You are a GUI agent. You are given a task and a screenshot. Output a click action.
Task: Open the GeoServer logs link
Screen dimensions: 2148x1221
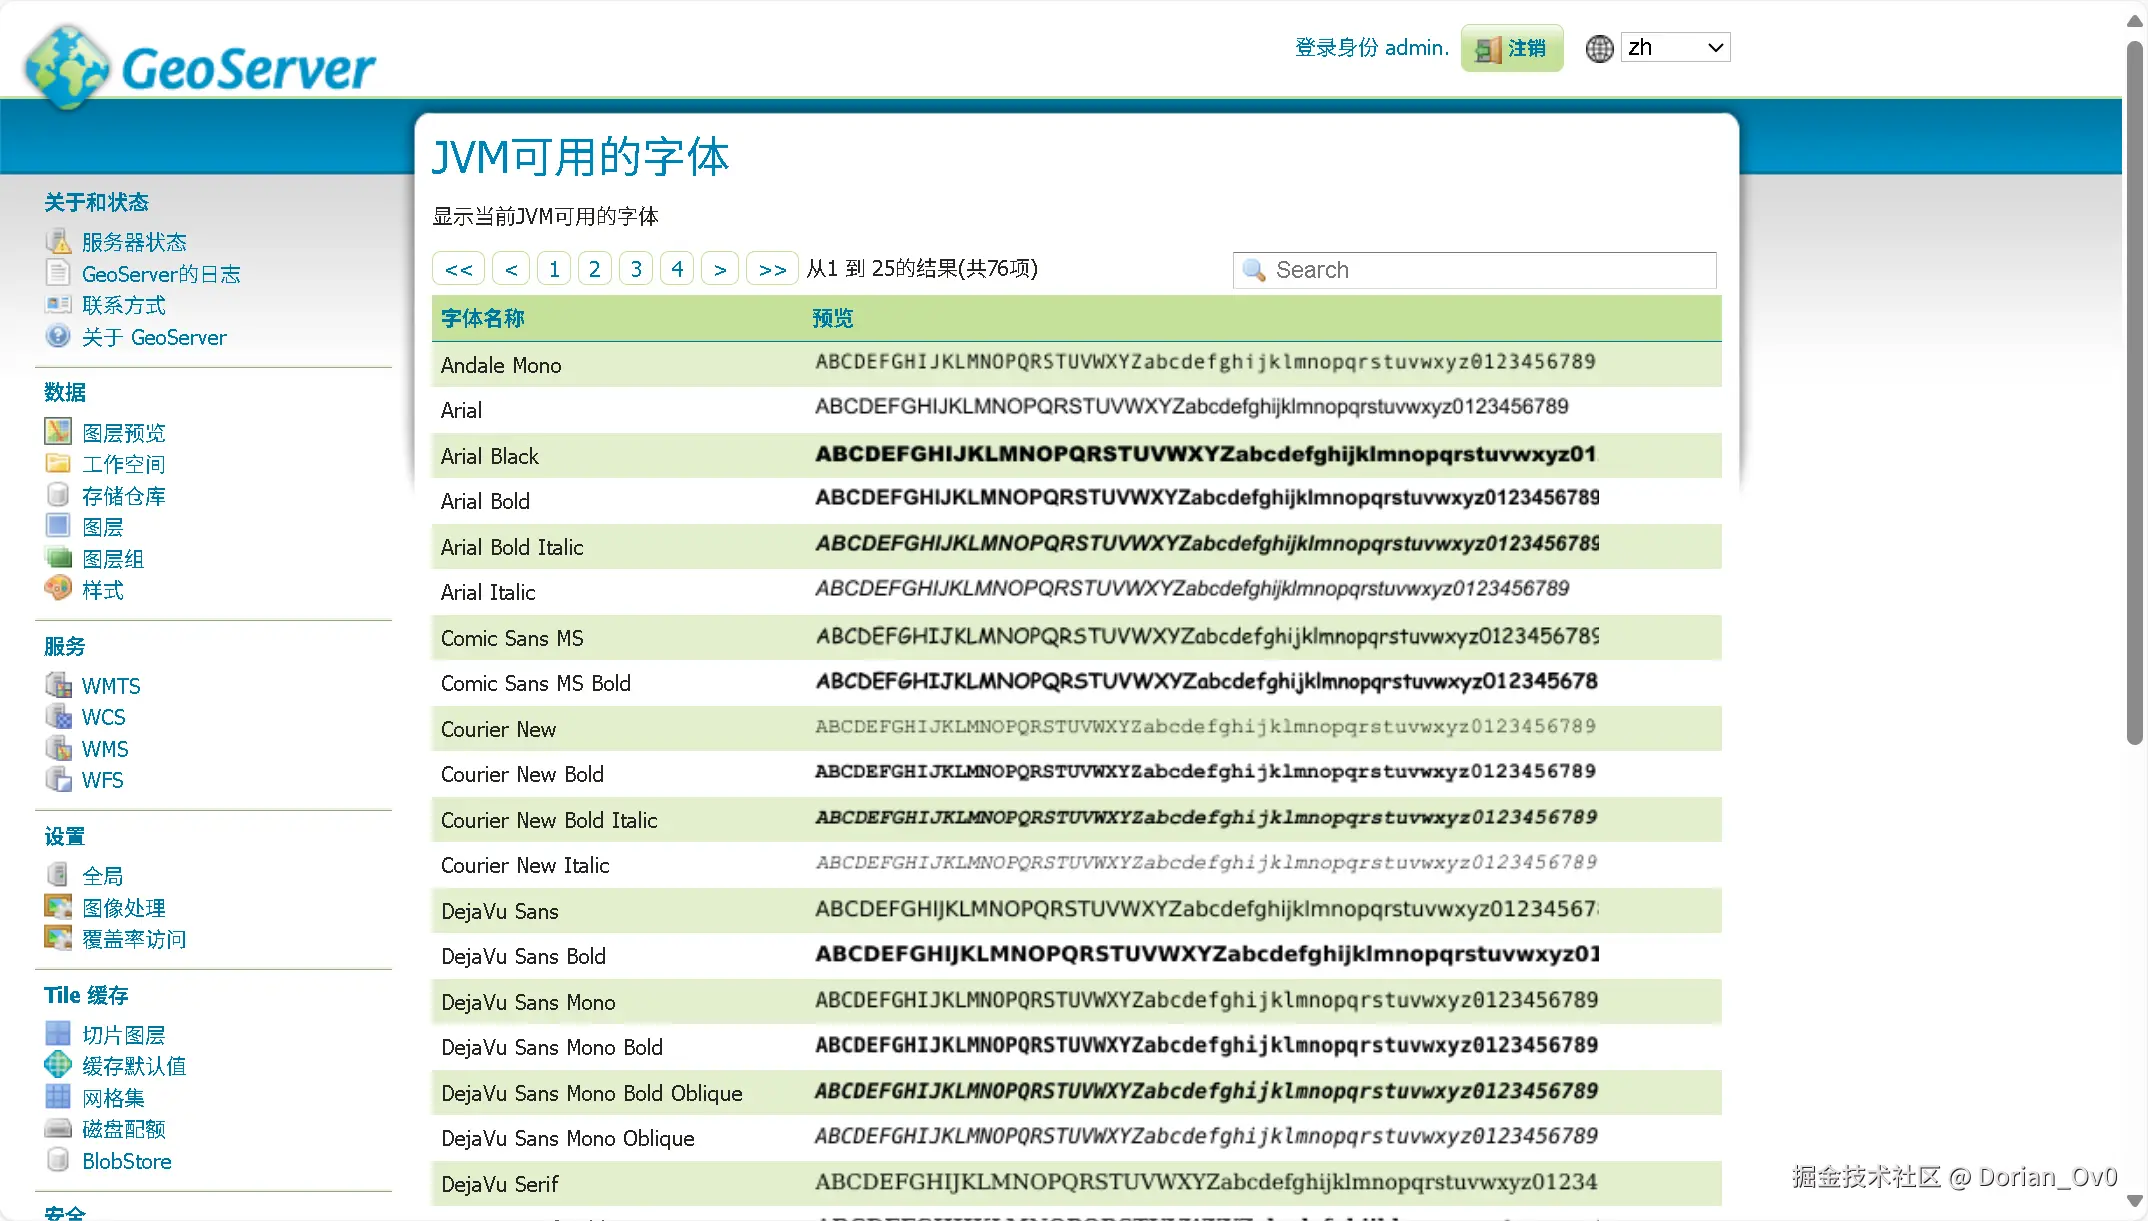(x=161, y=274)
